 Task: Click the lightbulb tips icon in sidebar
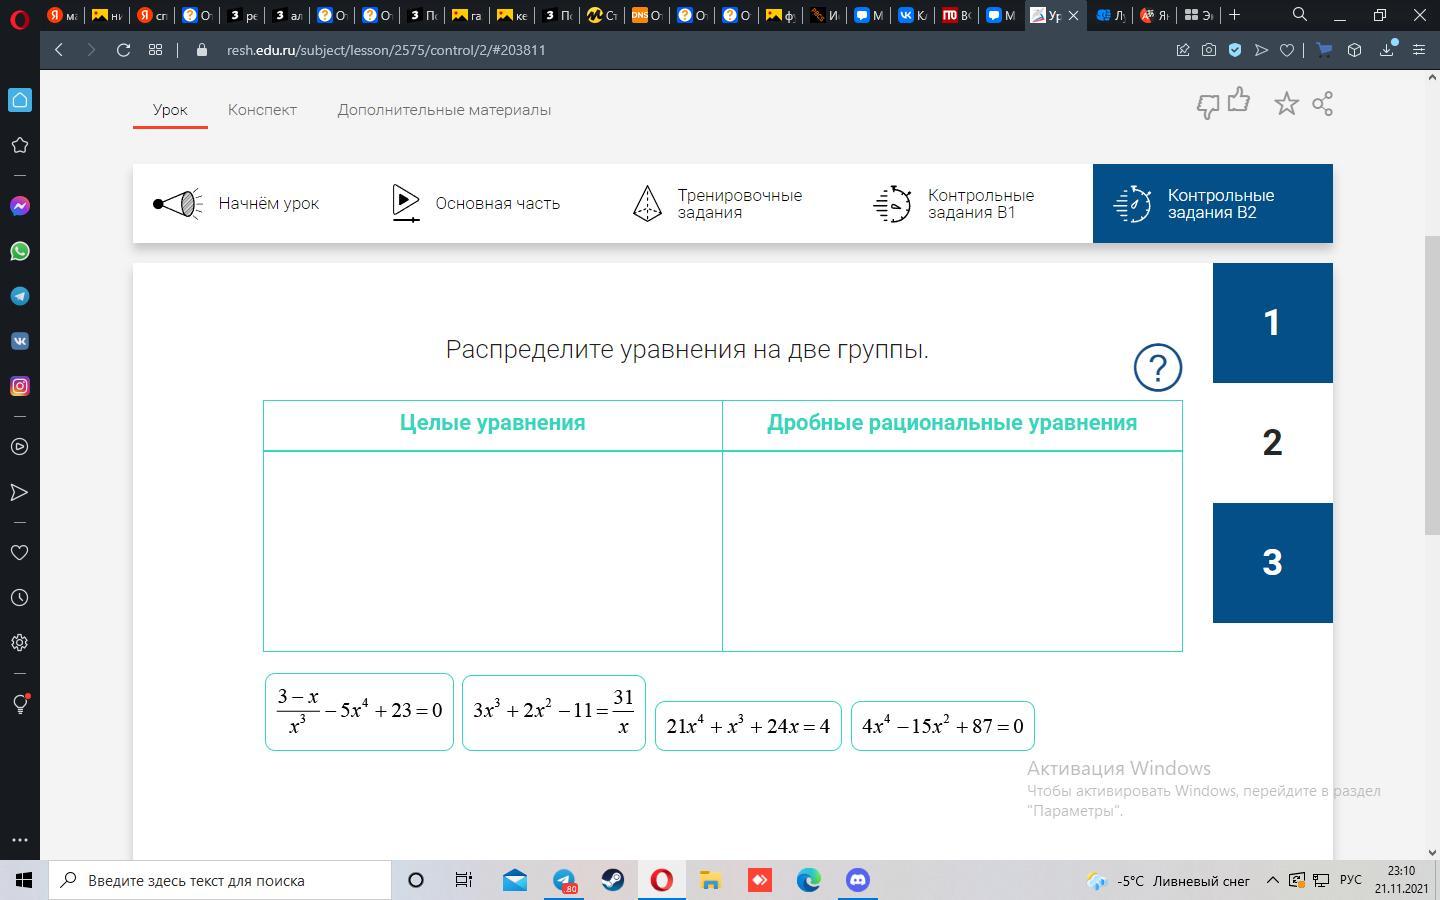[x=20, y=704]
